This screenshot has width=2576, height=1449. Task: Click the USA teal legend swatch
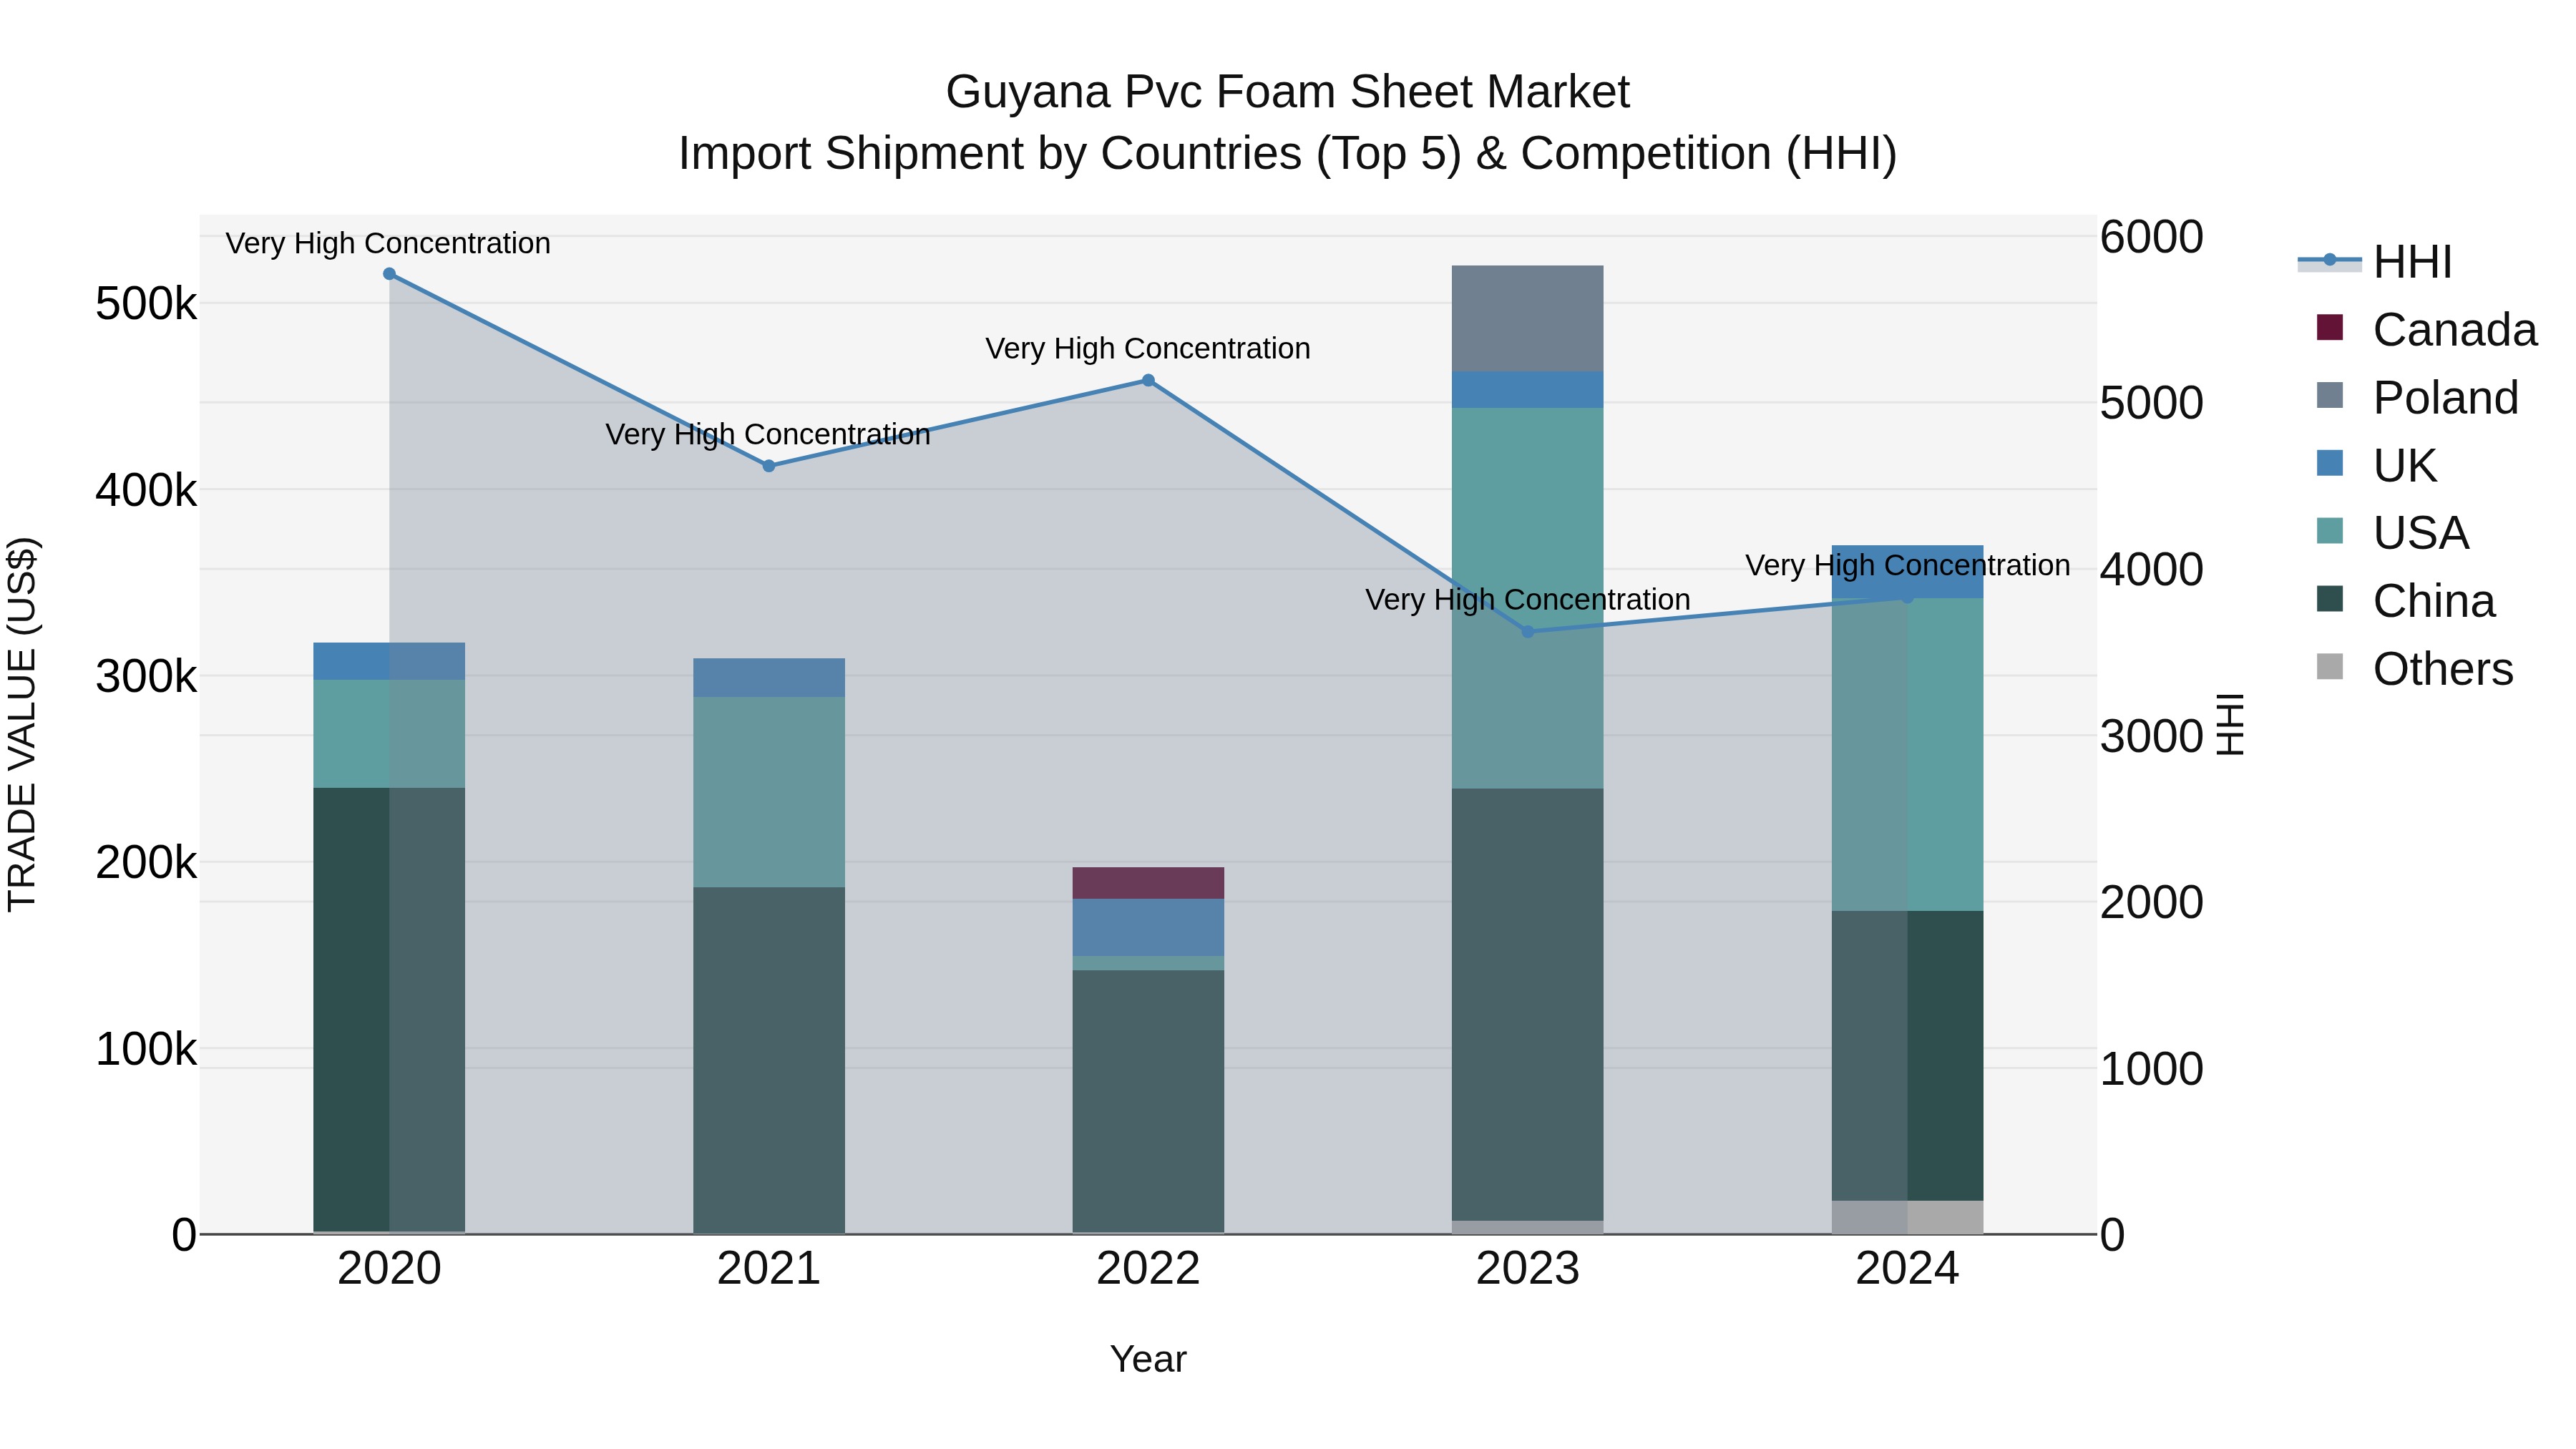coord(2330,531)
